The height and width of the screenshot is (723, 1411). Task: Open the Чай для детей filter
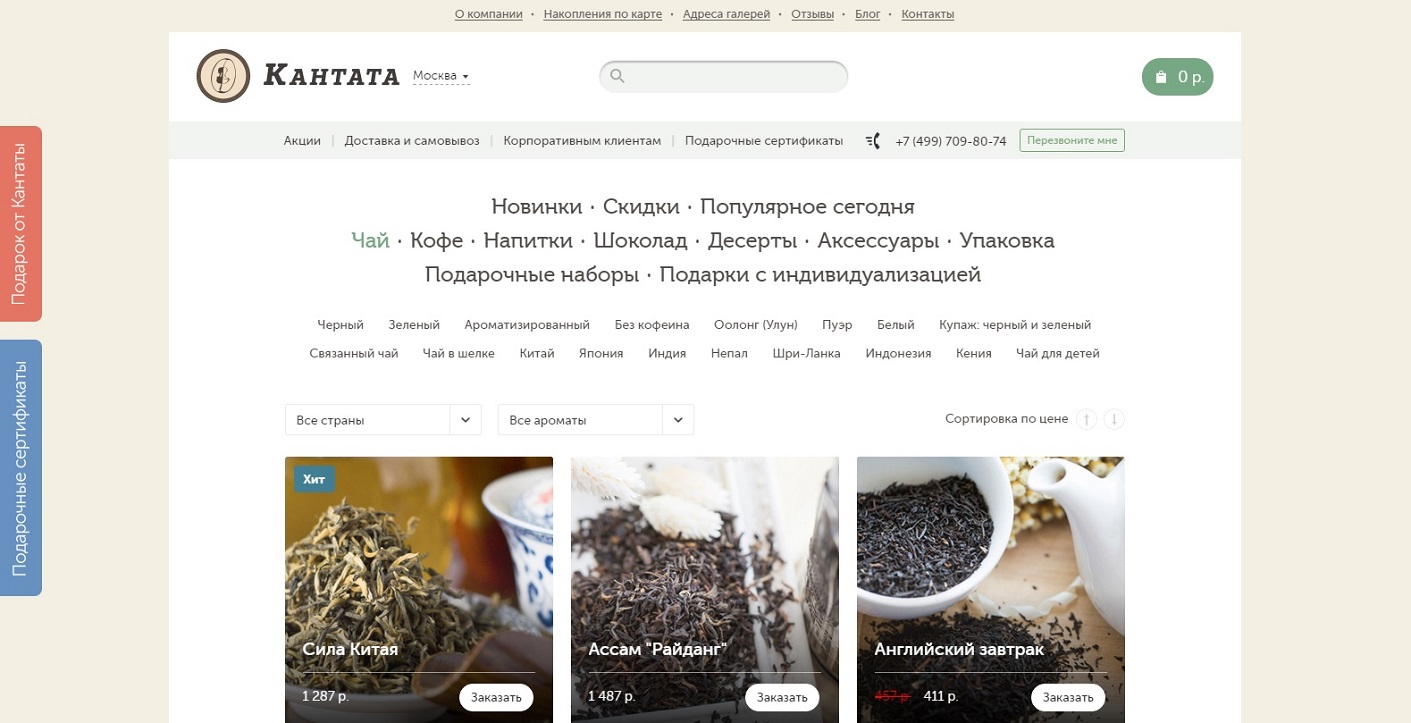click(x=1058, y=353)
